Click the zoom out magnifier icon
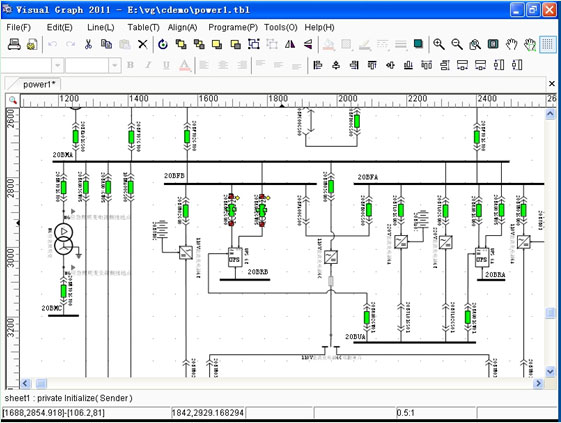Screen dimensions: 561x423 pyautogui.click(x=457, y=44)
